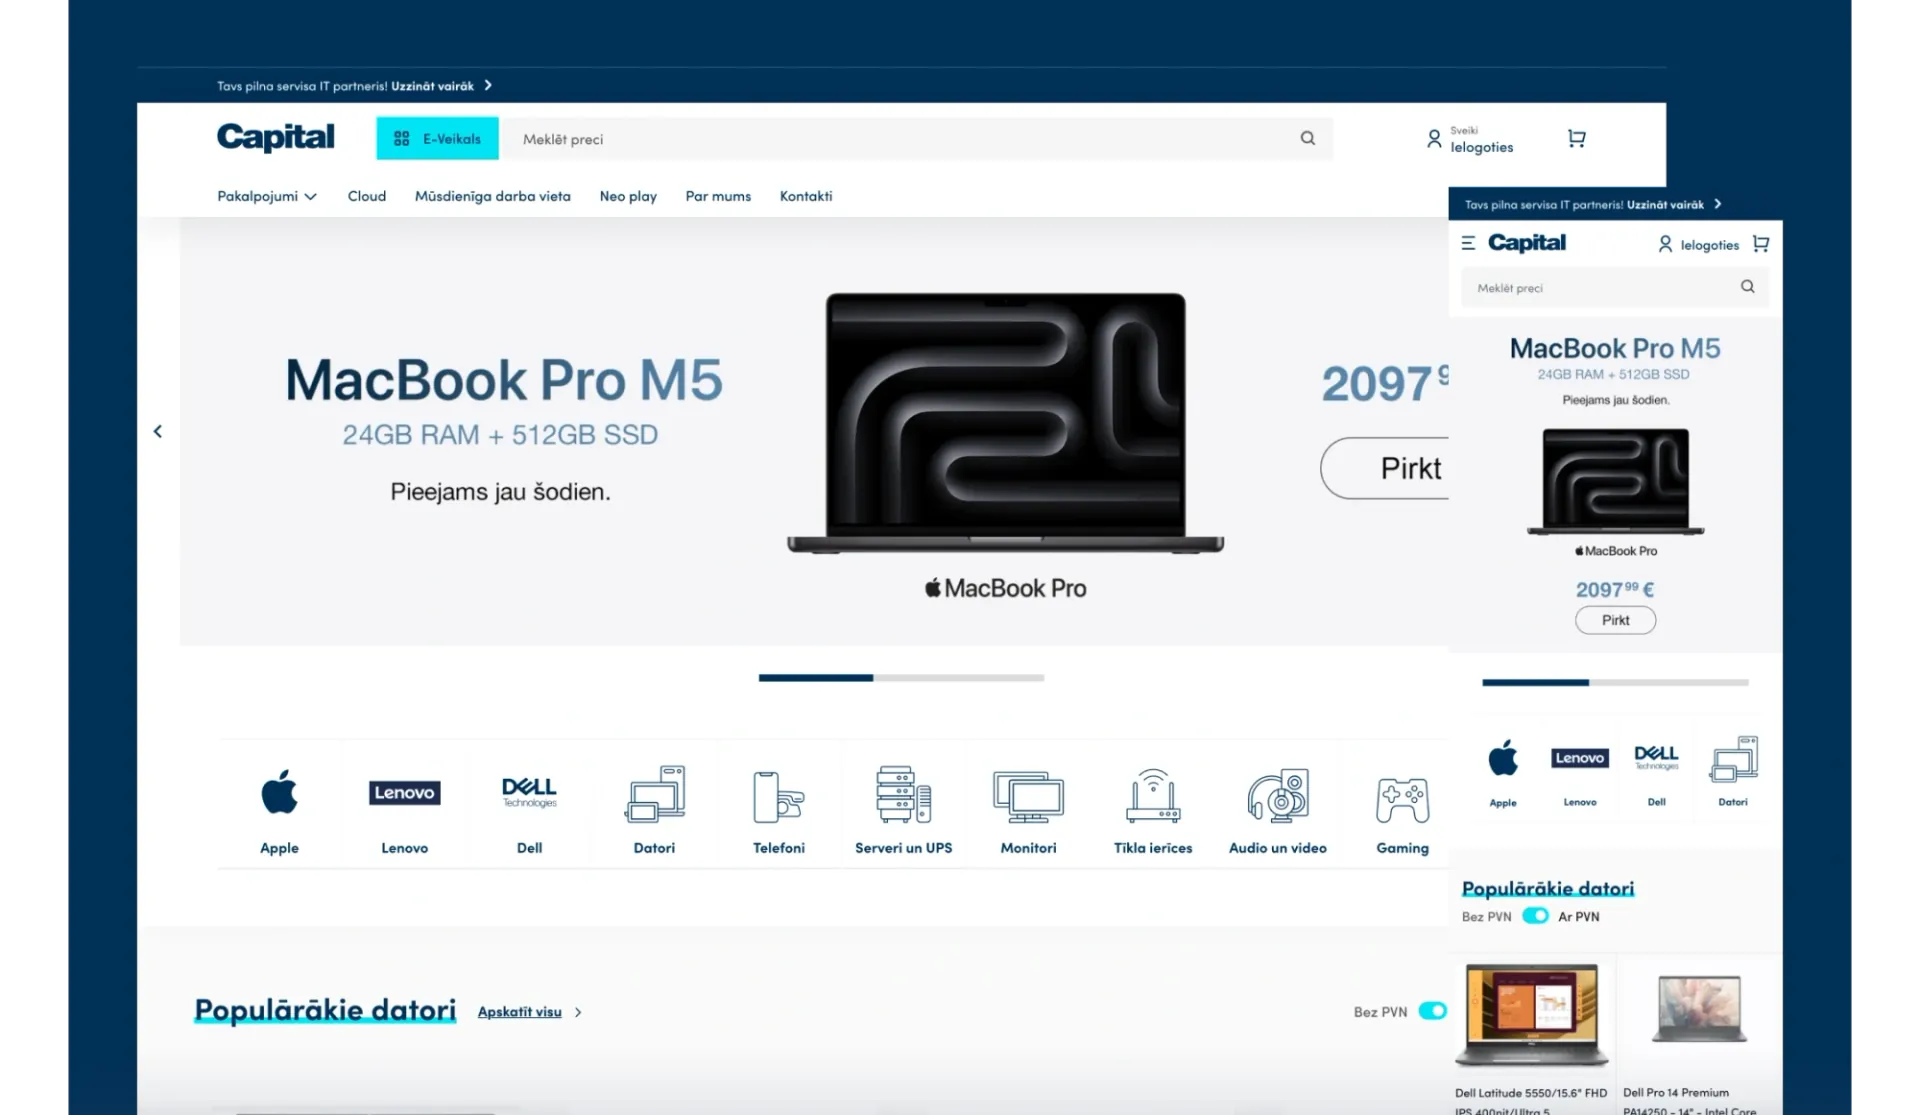Image resolution: width=1920 pixels, height=1115 pixels.
Task: Toggle the desktop Bez PVN switch
Action: pos(1433,1011)
